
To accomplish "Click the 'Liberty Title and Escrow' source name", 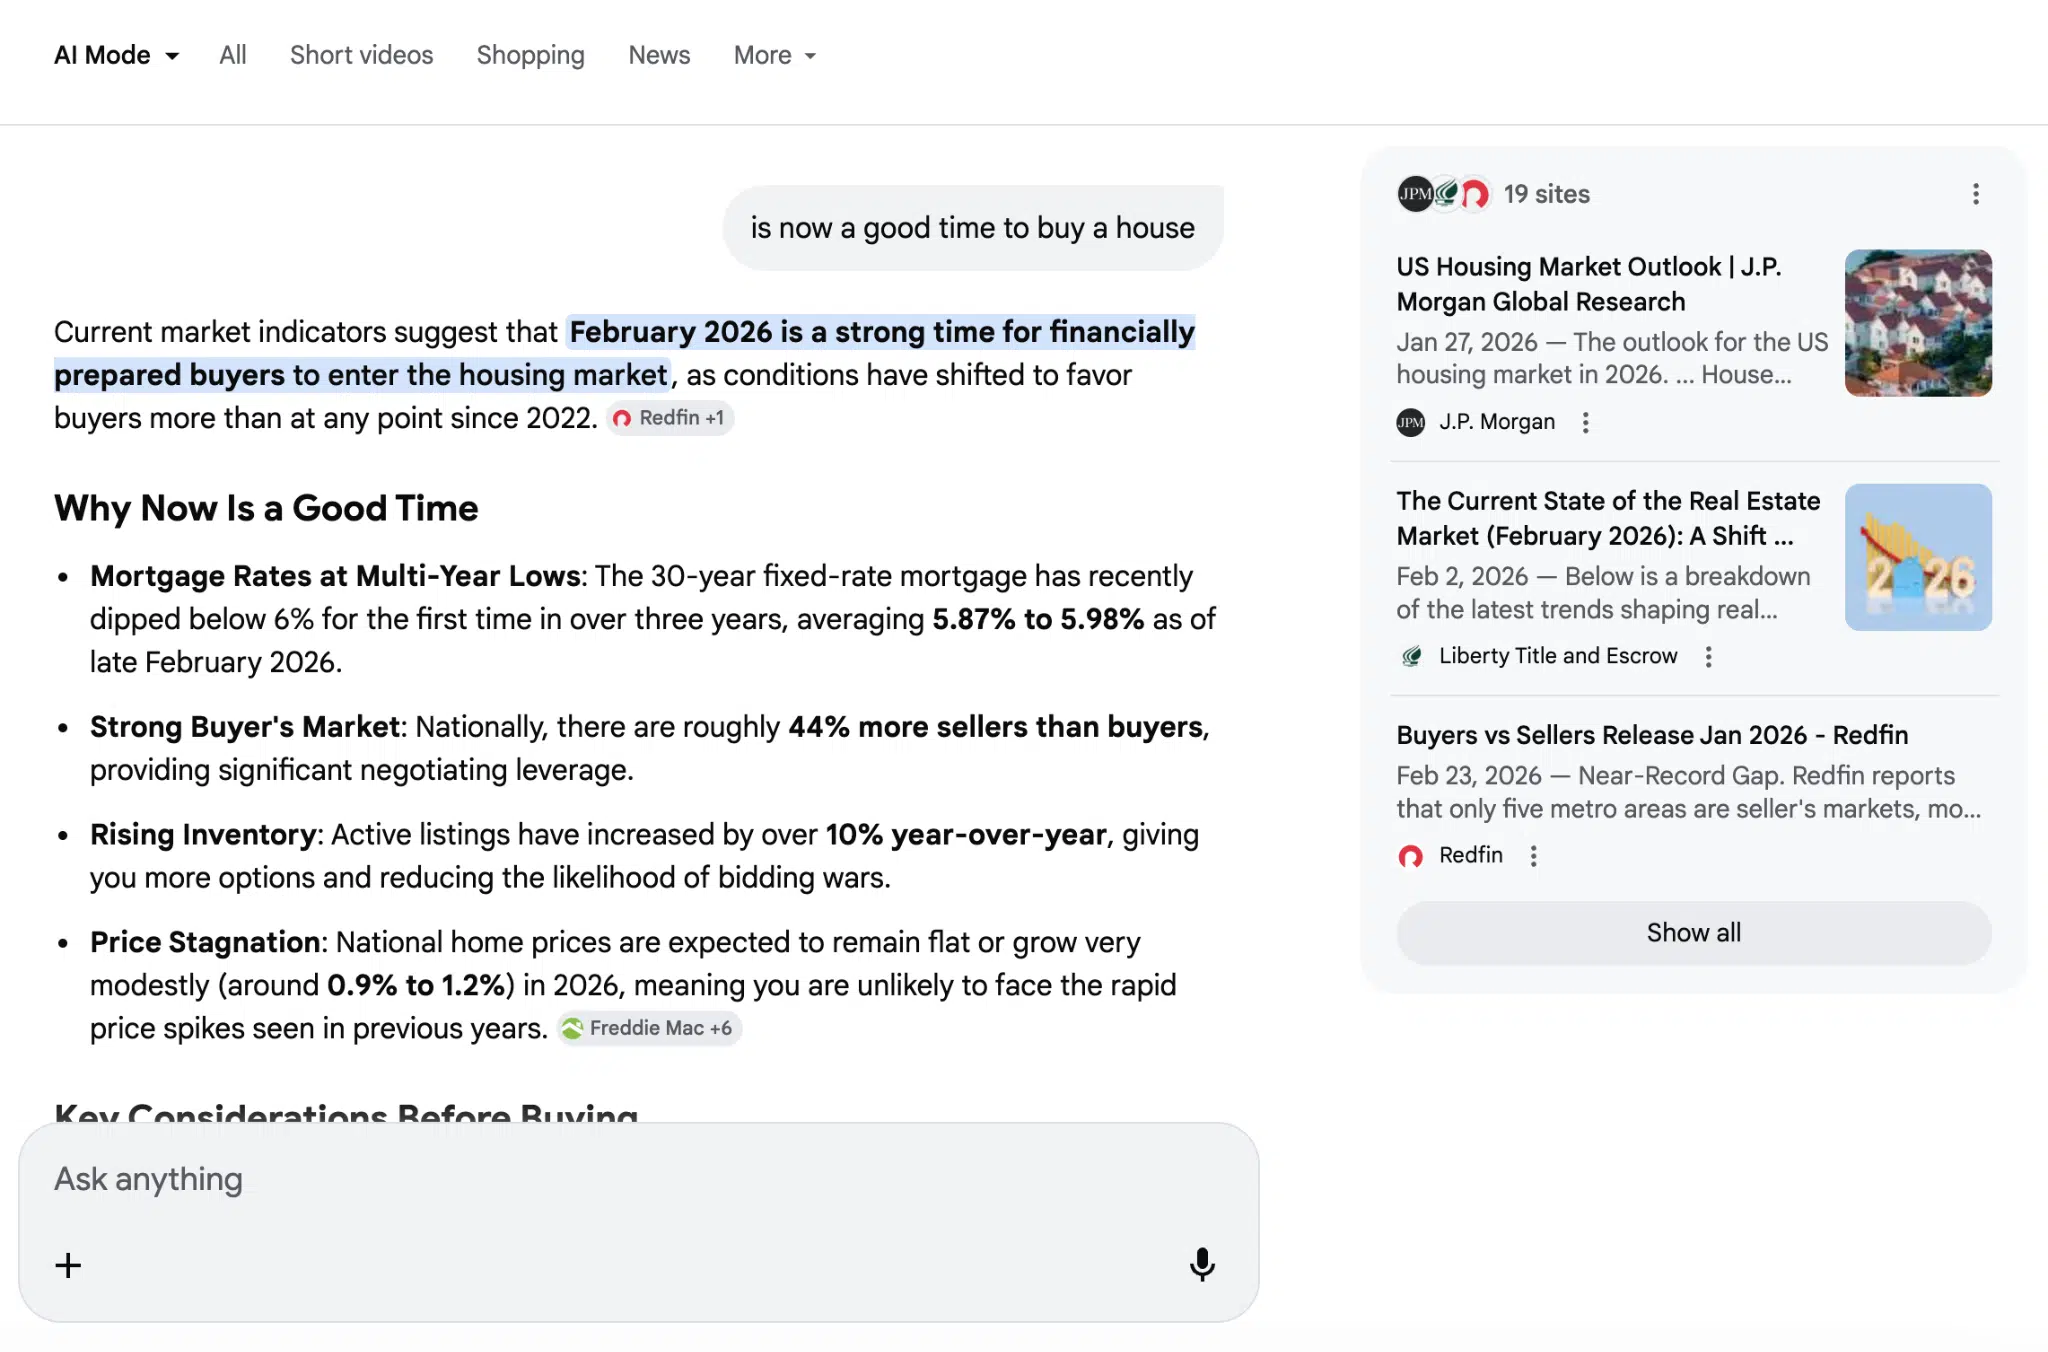I will click(1557, 656).
